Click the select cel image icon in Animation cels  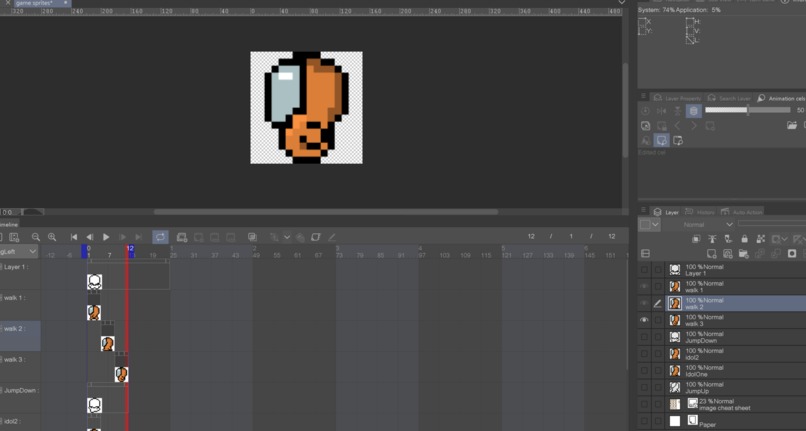[646, 125]
